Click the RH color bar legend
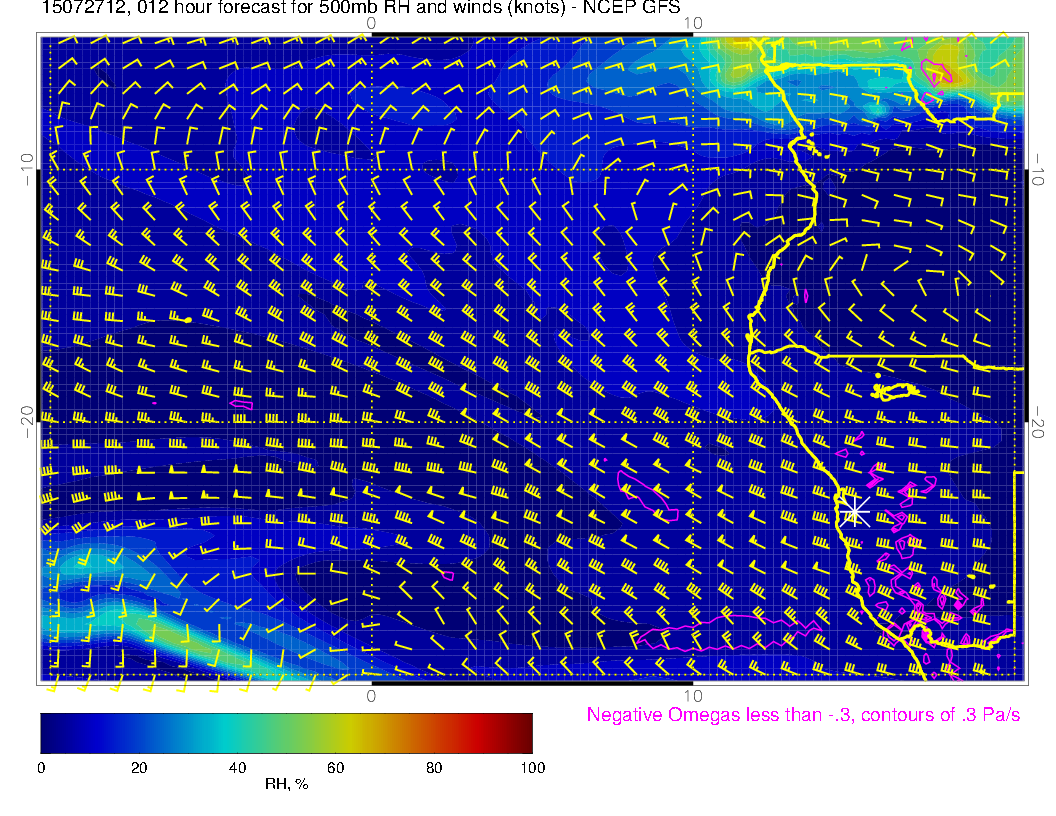 [286, 733]
